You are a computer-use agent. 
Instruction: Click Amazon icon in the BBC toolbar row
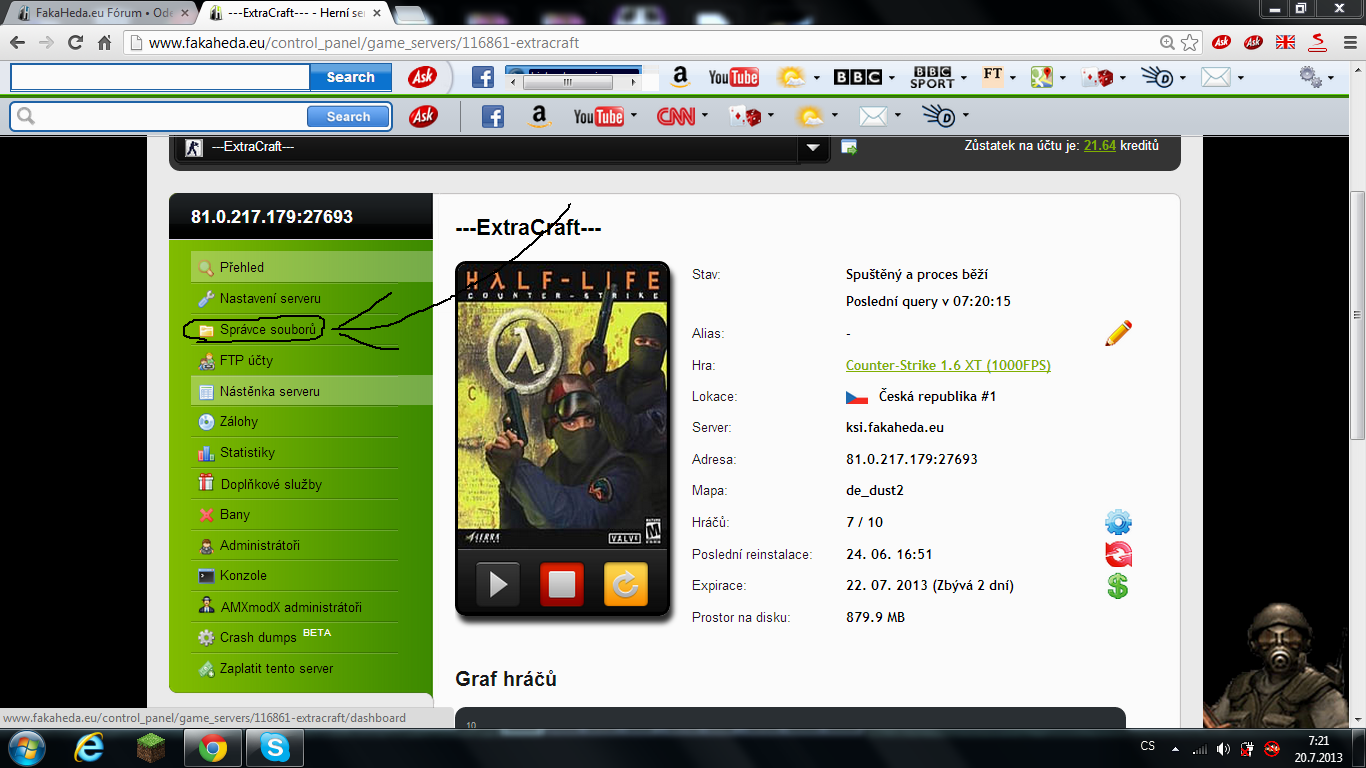point(681,77)
